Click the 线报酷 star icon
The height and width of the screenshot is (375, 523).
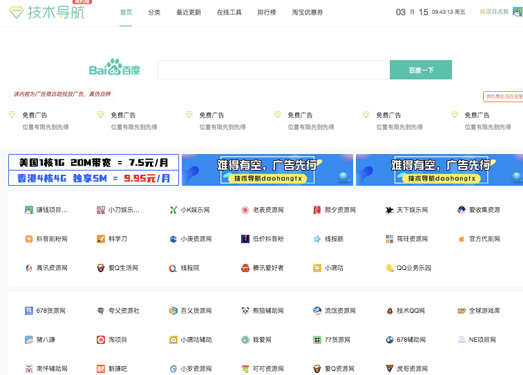pyautogui.click(x=317, y=239)
